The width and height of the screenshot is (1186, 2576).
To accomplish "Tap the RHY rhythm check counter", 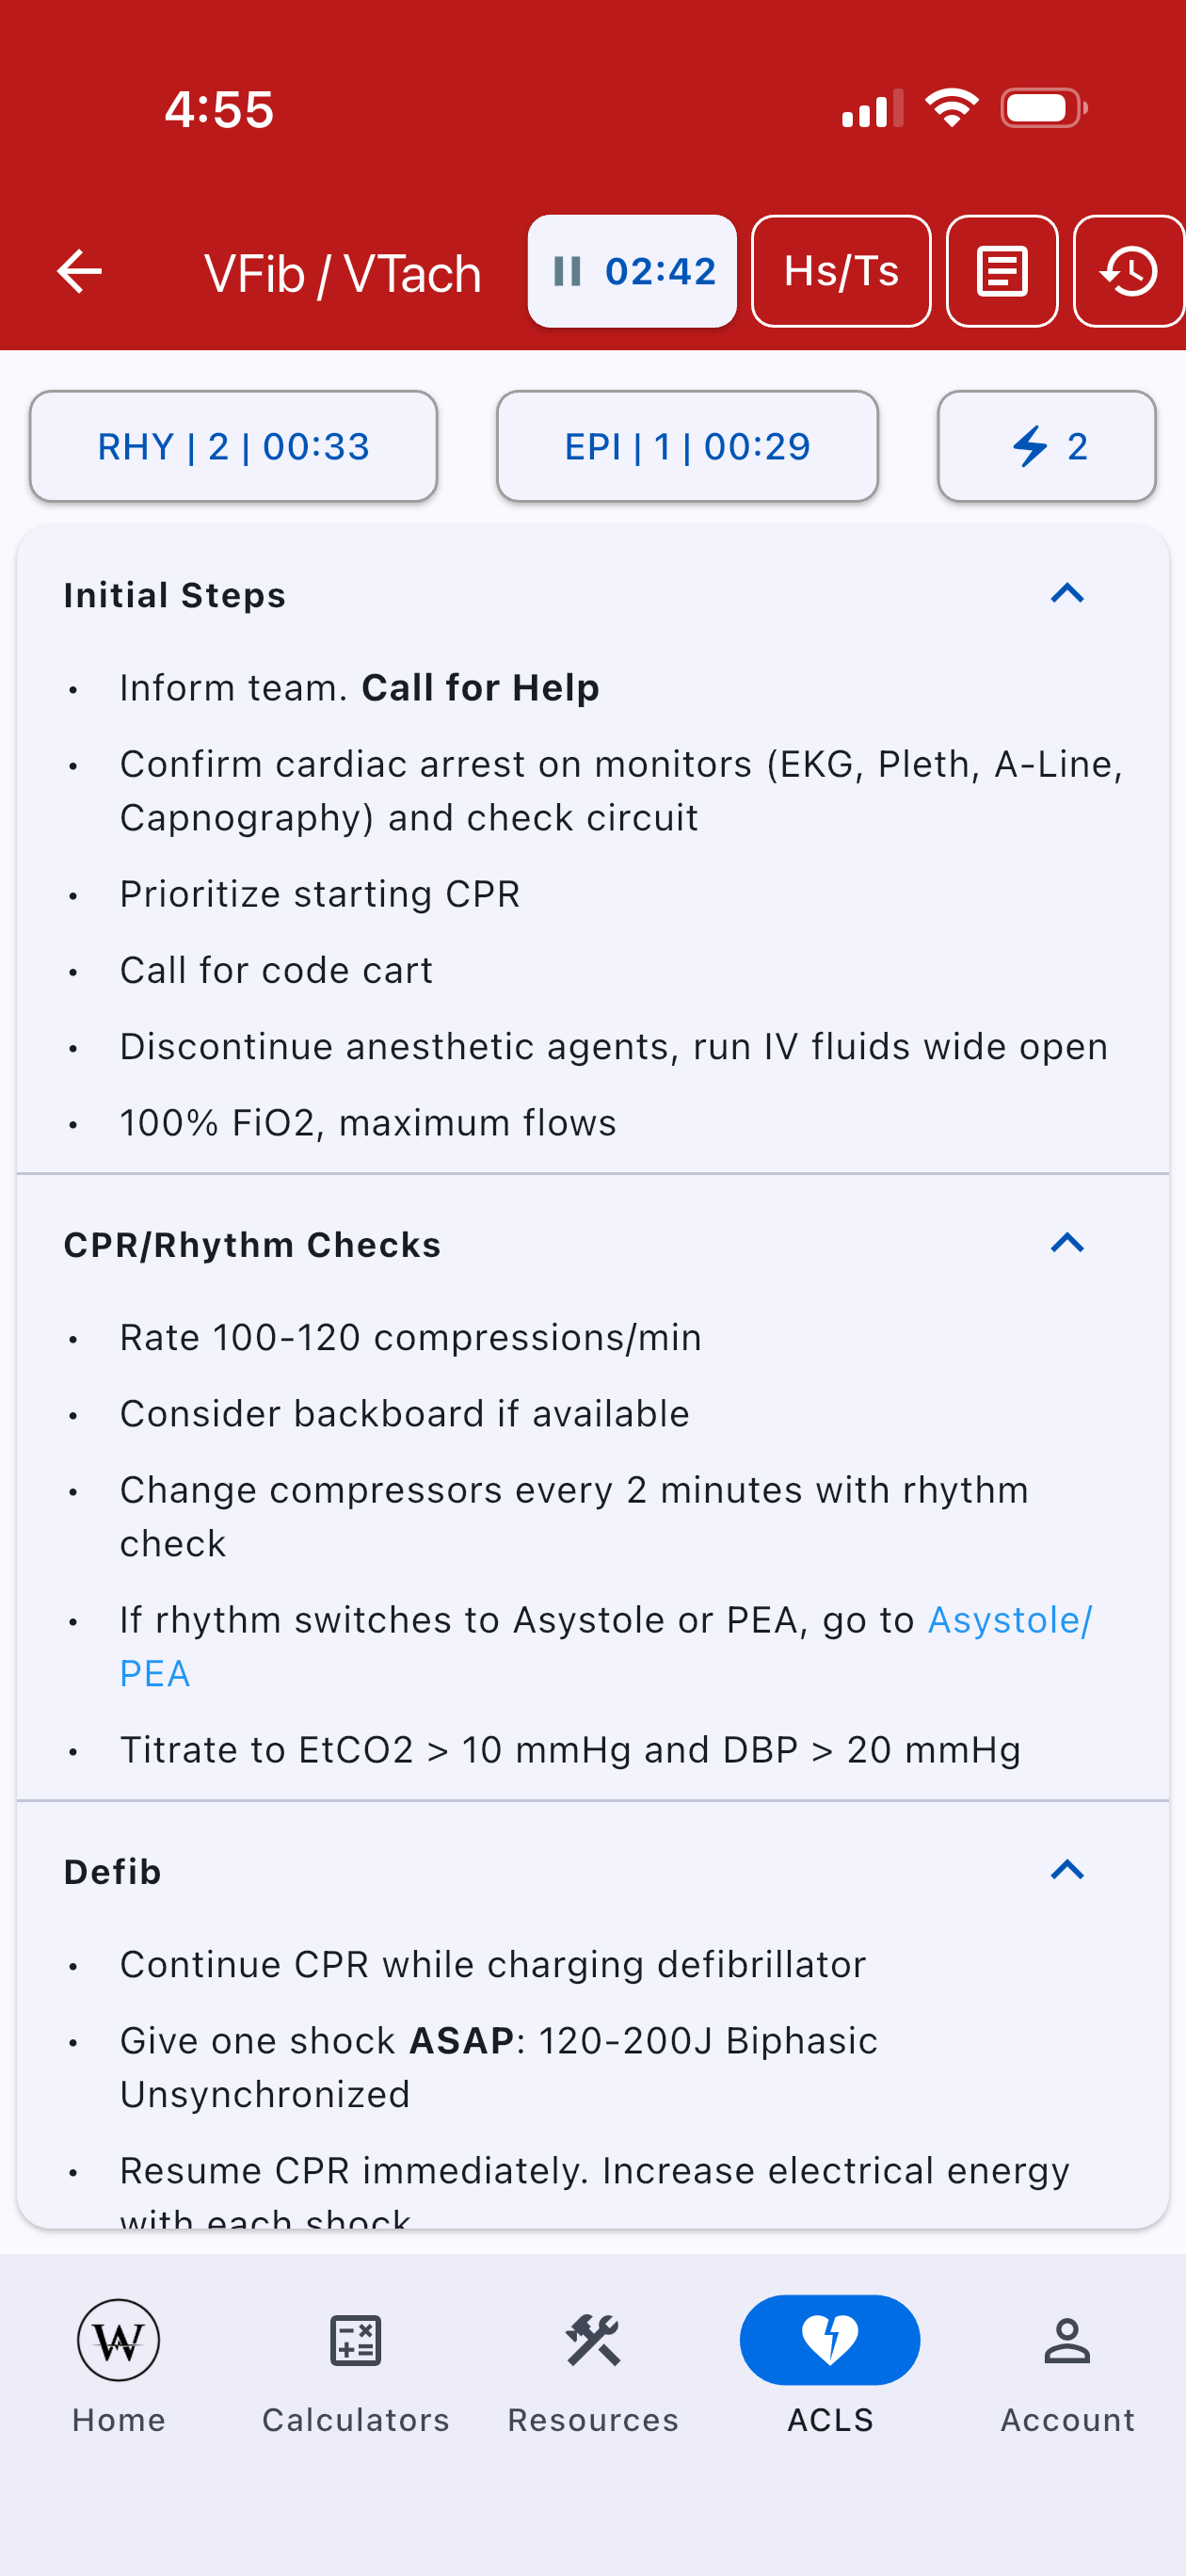I will coord(233,446).
